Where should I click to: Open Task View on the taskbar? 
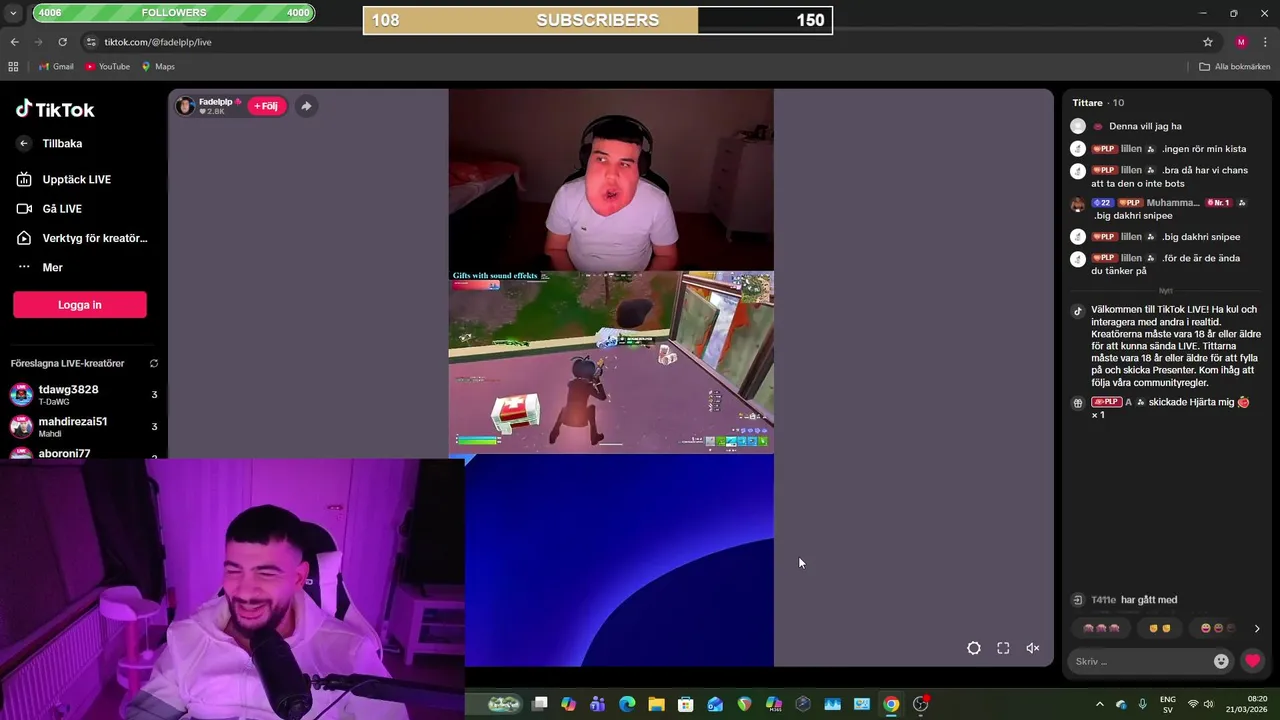(540, 704)
